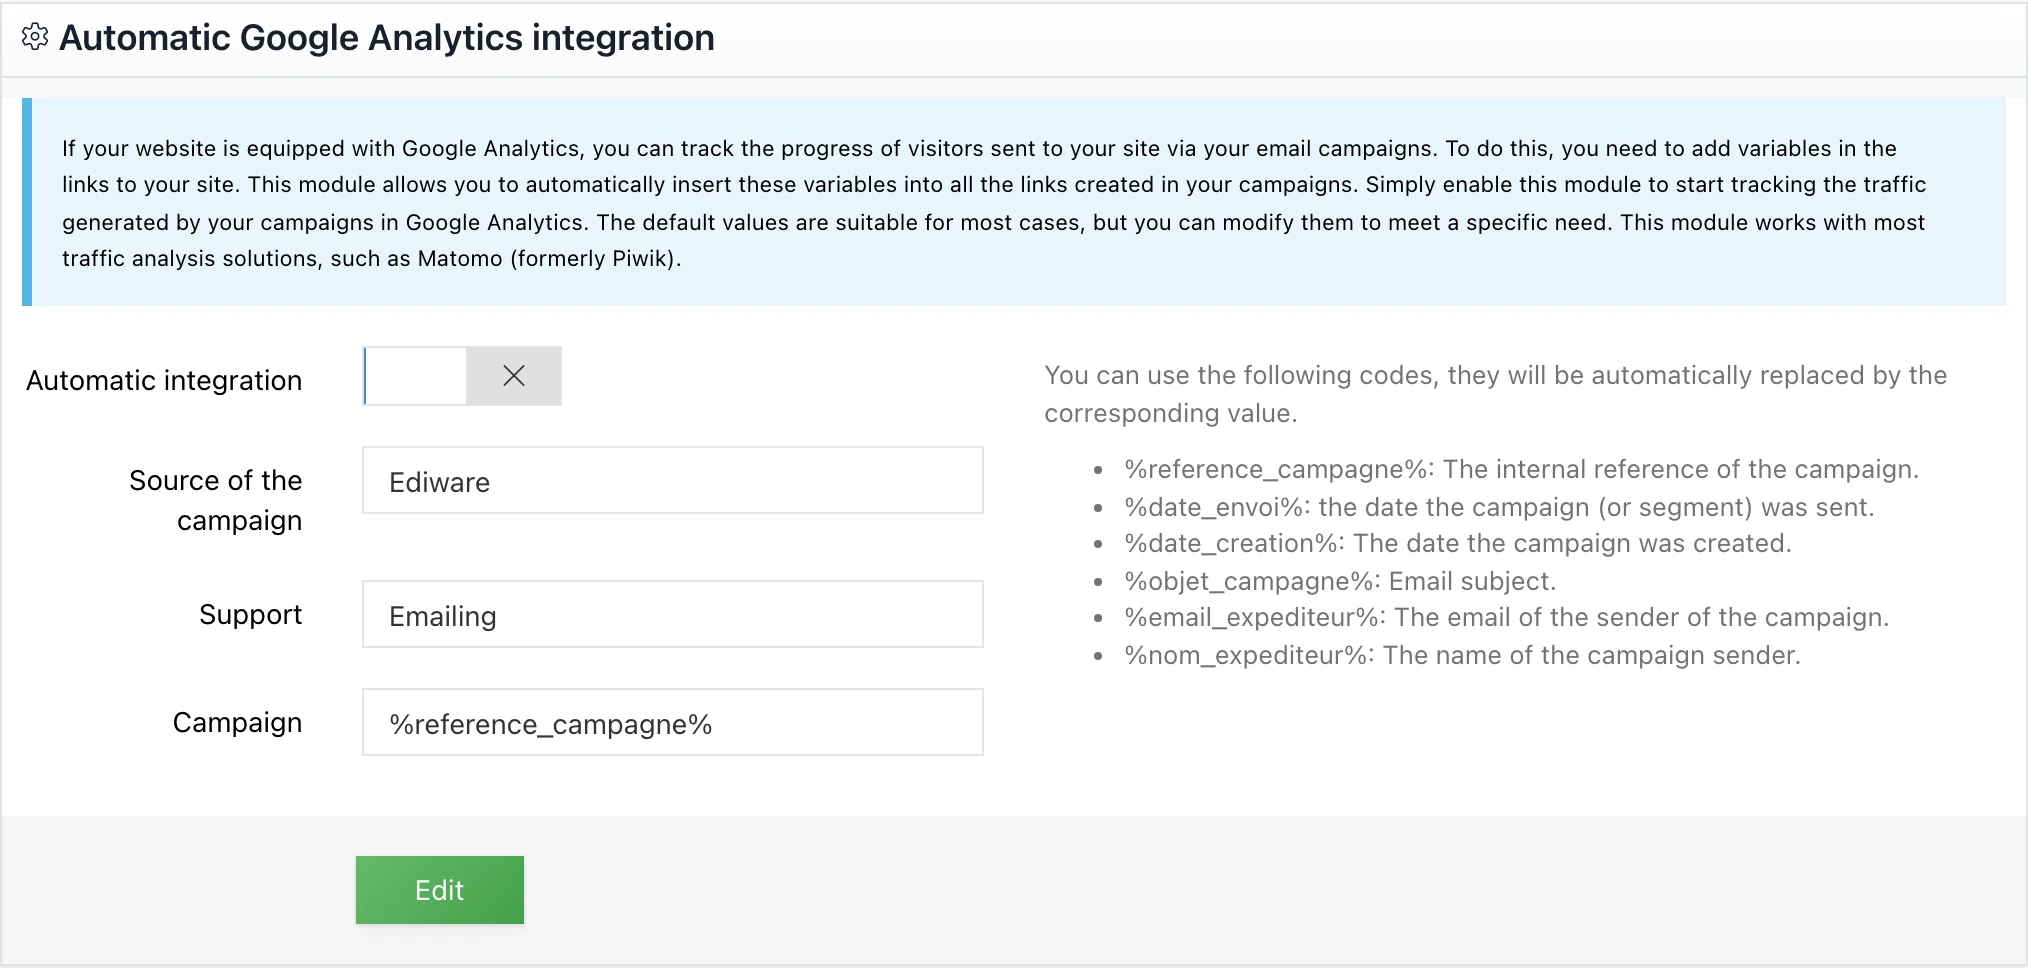Click the Source of the campaign input field
The height and width of the screenshot is (968, 2028).
(x=671, y=481)
